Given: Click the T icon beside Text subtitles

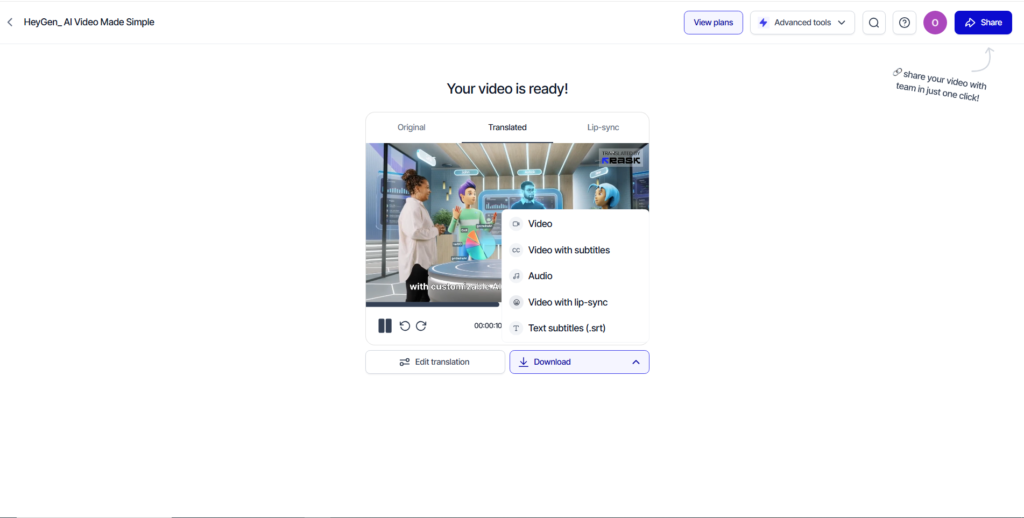Looking at the screenshot, I should pos(516,329).
